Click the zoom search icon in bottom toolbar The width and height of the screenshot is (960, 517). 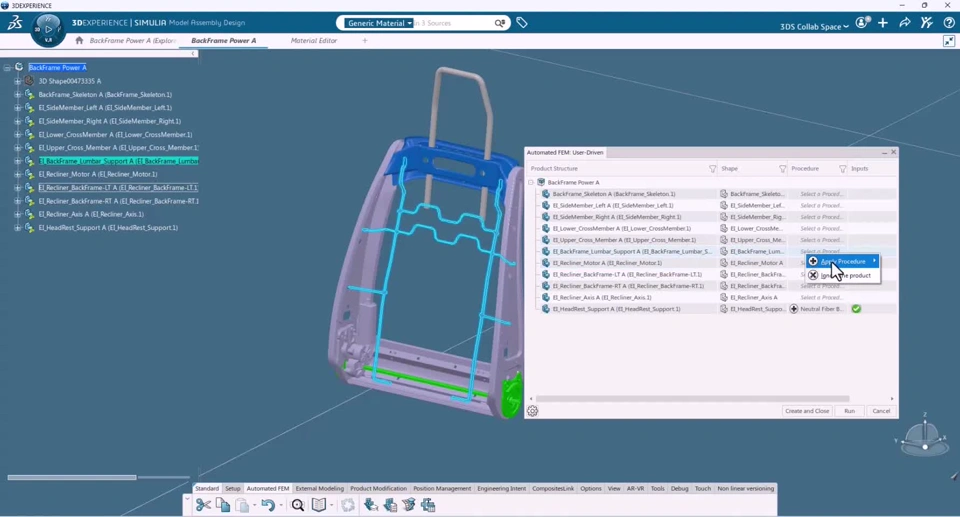point(298,505)
